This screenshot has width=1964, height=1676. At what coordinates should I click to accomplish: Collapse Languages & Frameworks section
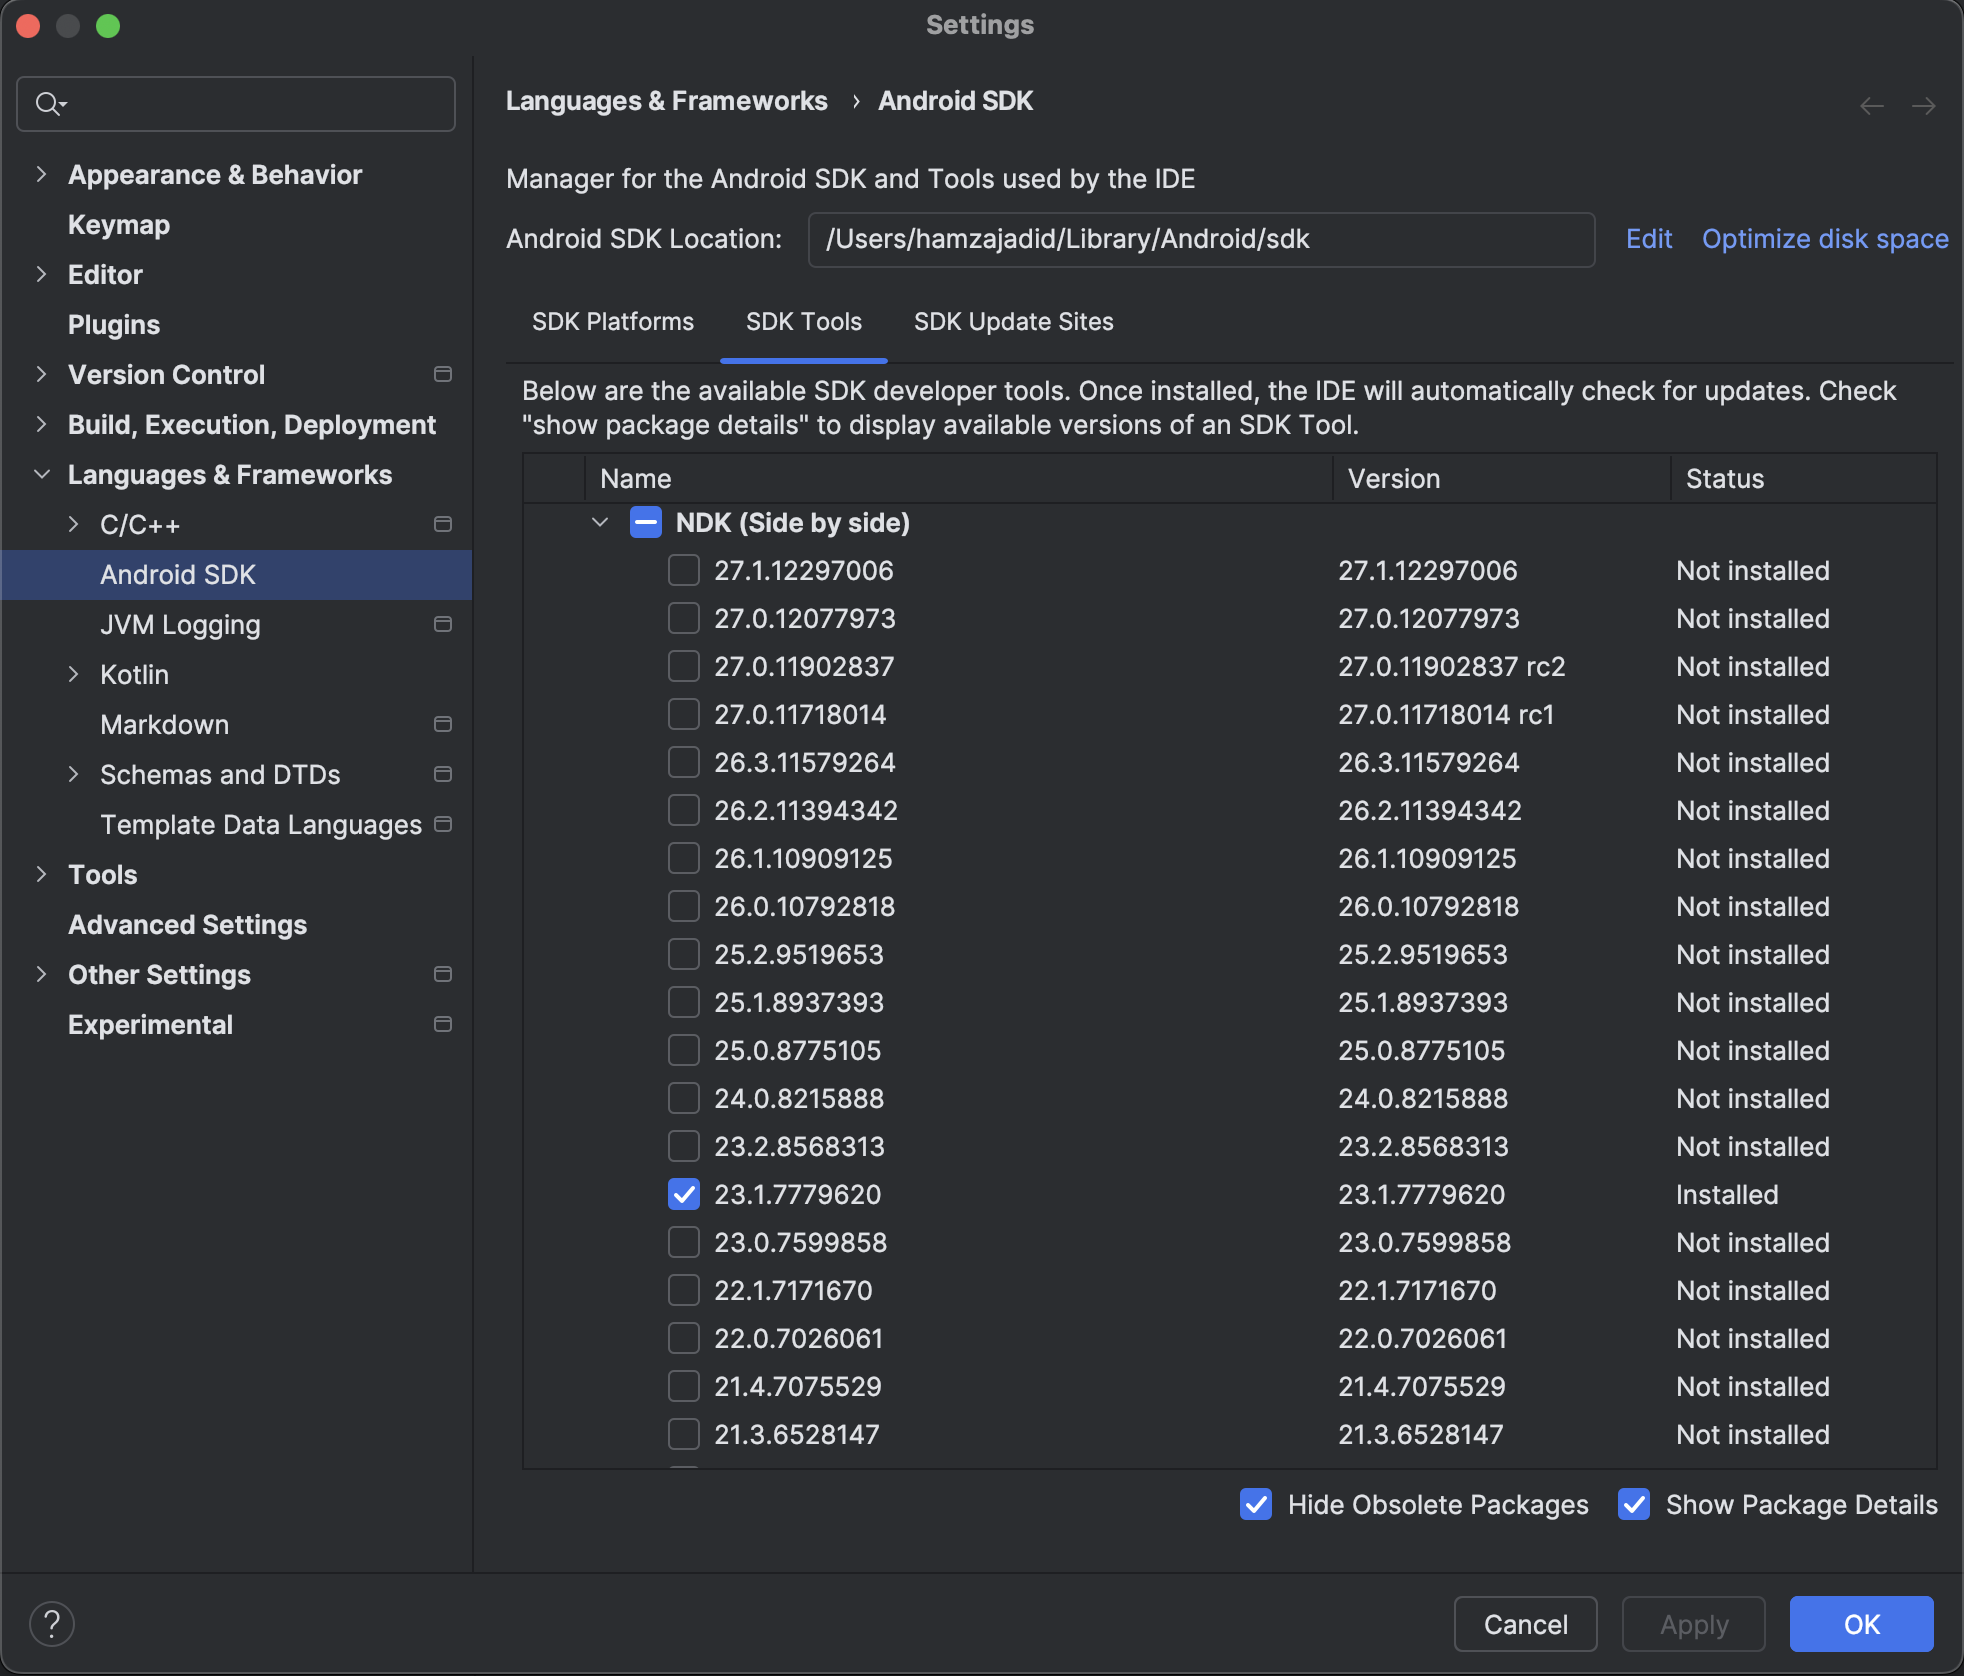click(x=41, y=474)
